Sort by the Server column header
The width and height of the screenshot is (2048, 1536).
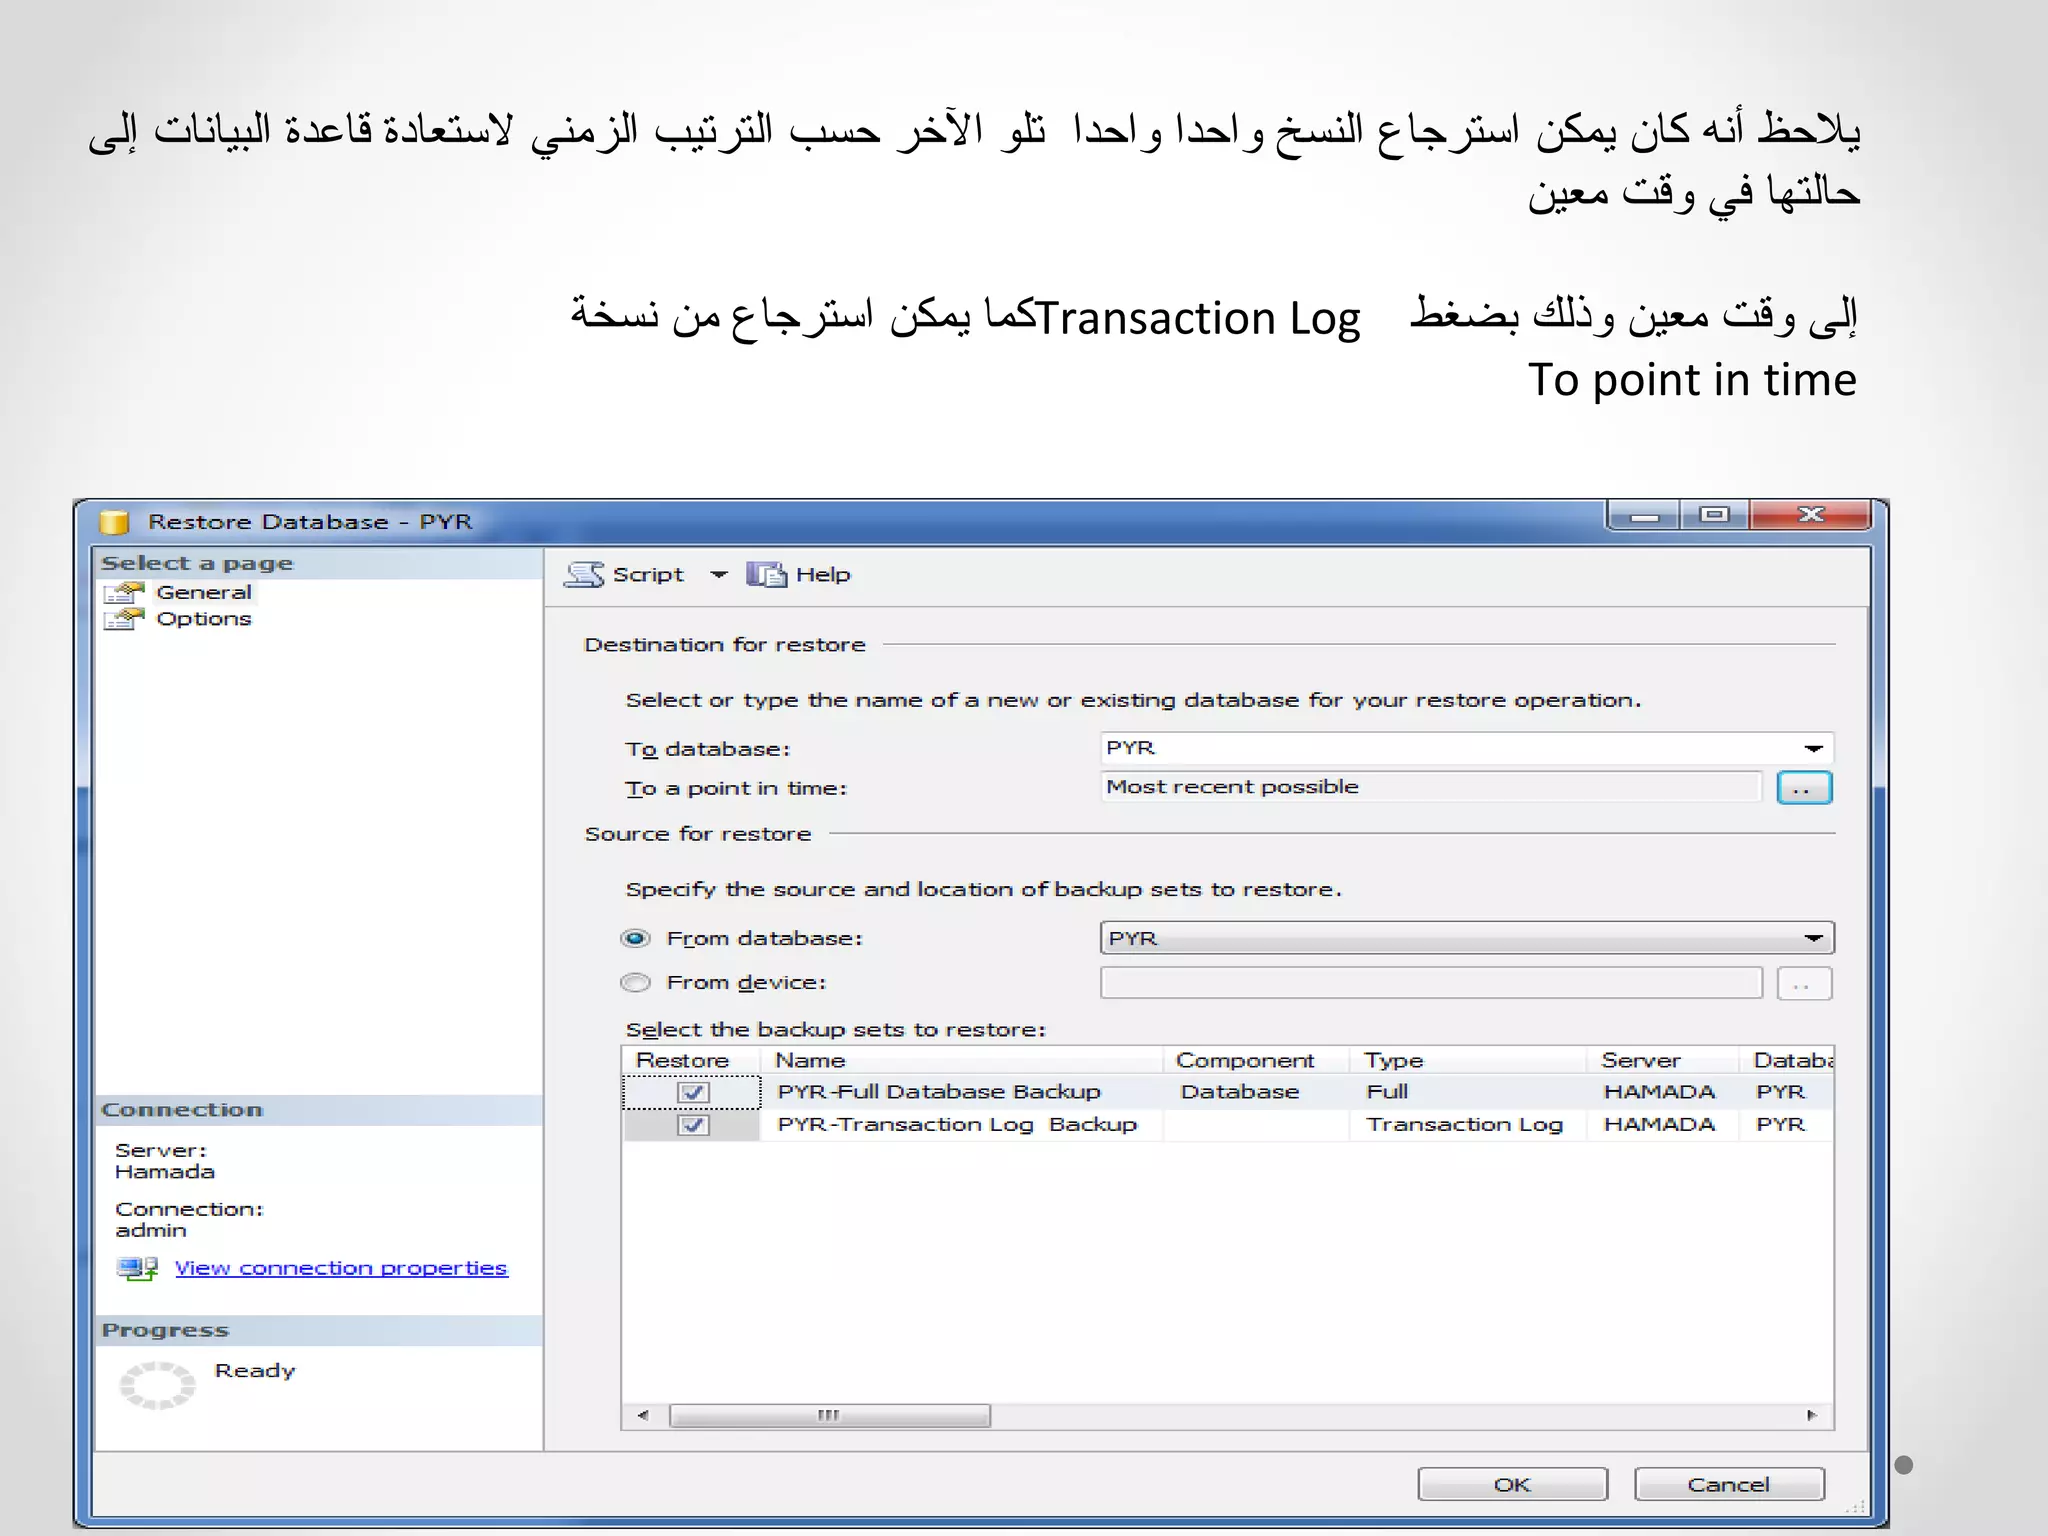pos(1663,1060)
